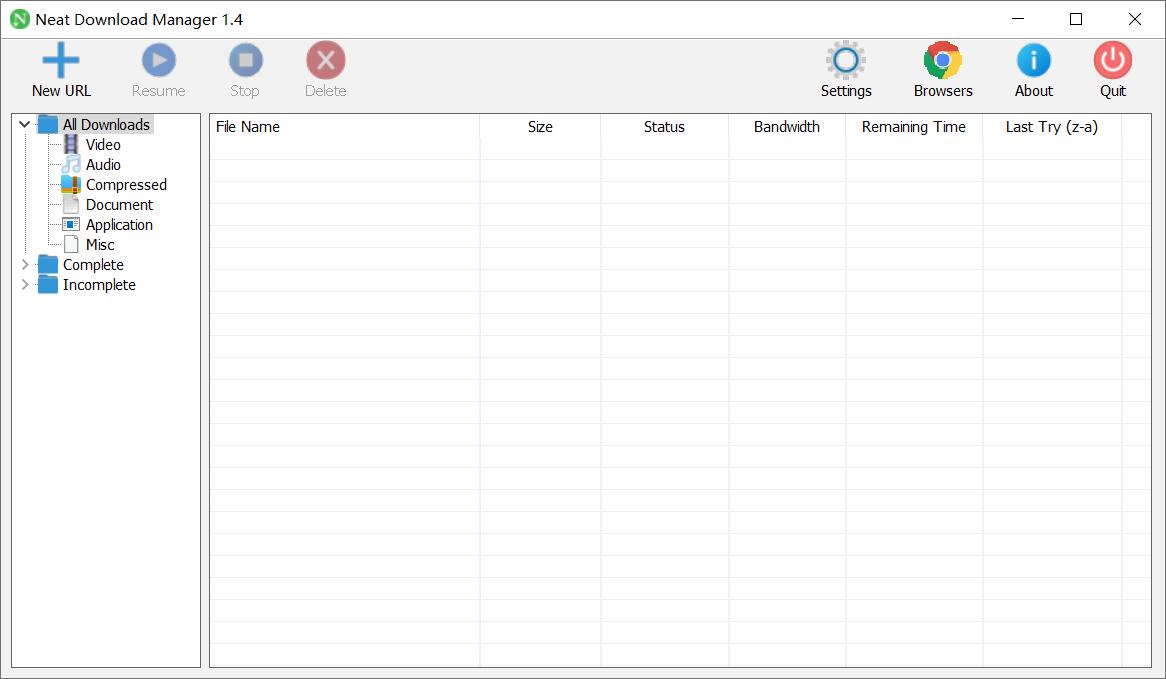Click the Stop download icon
The image size is (1166, 679).
(x=245, y=60)
